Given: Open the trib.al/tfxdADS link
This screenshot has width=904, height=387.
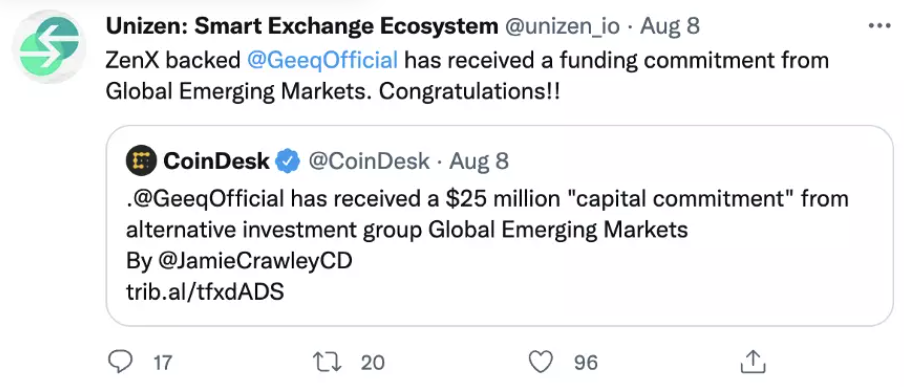Looking at the screenshot, I should pyautogui.click(x=205, y=292).
